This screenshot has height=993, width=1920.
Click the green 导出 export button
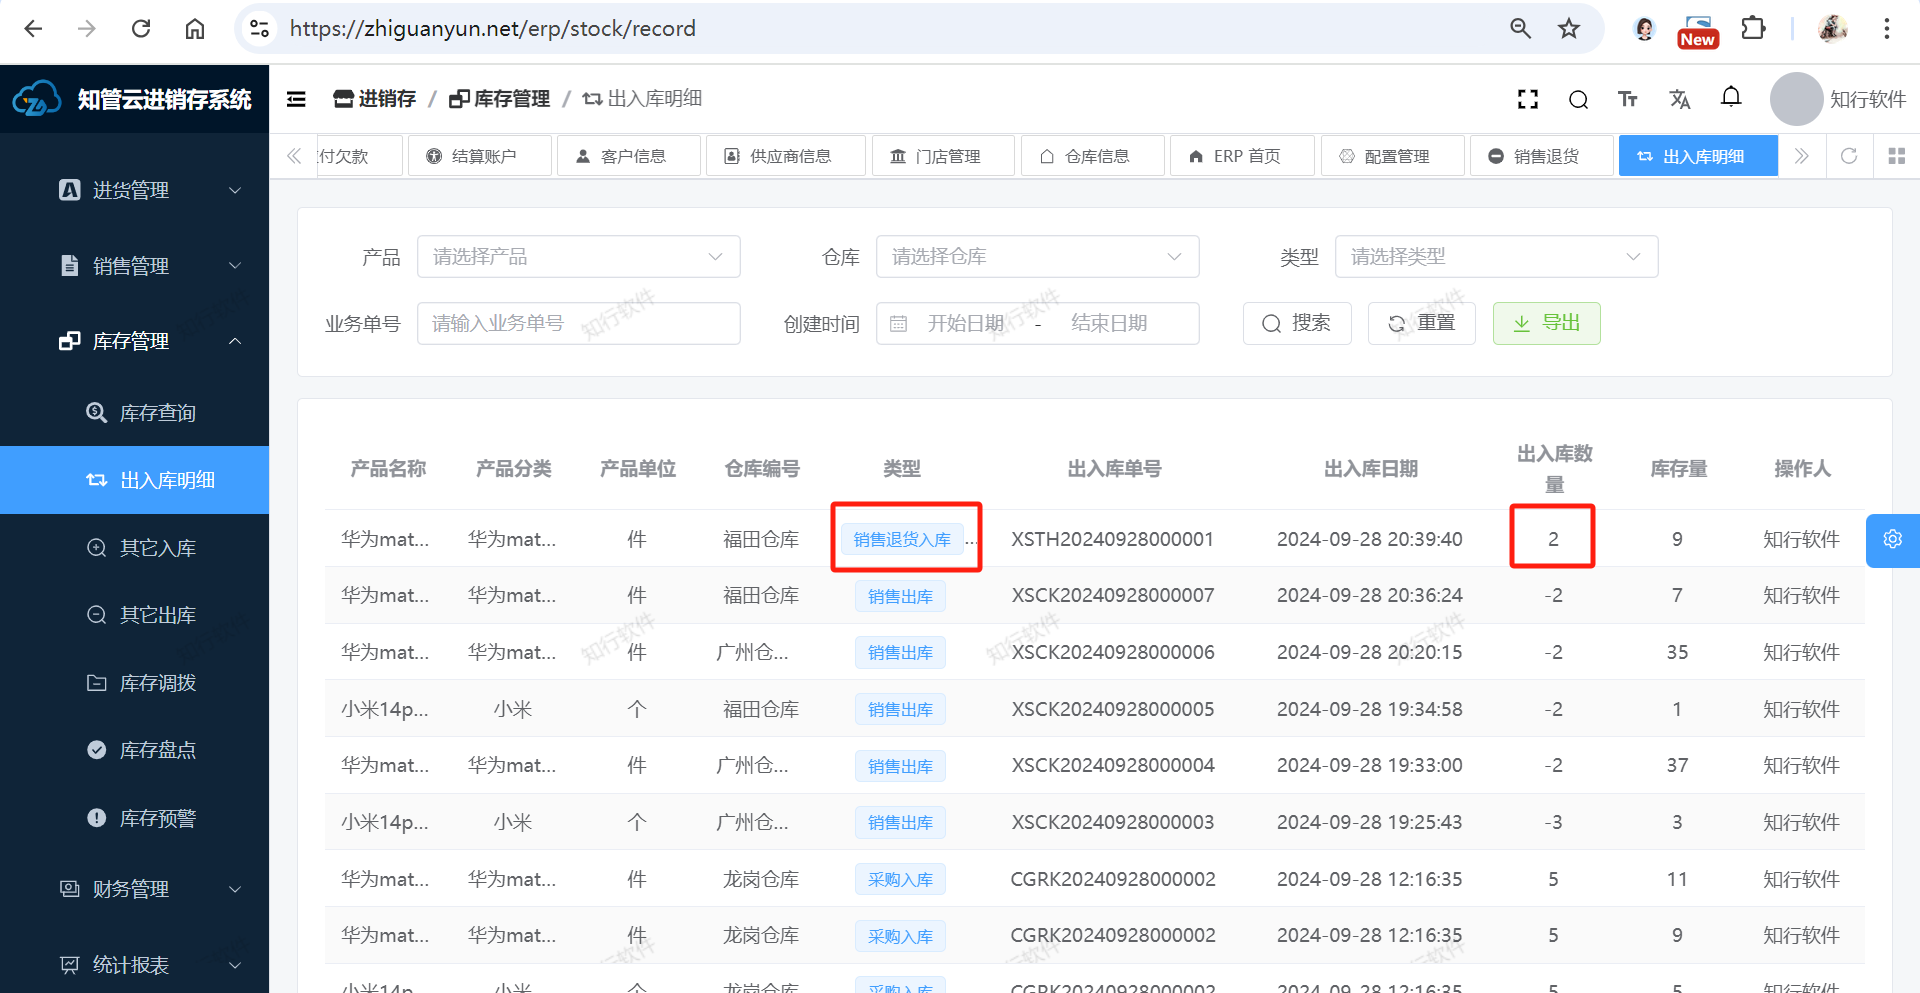point(1546,323)
